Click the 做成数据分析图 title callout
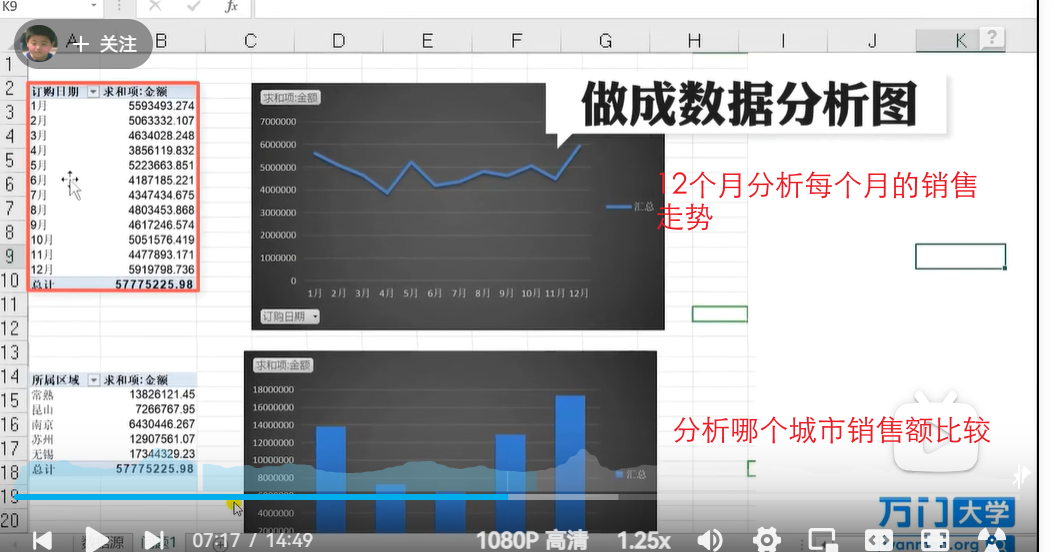Screen dimensions: 1055x552 pos(749,104)
